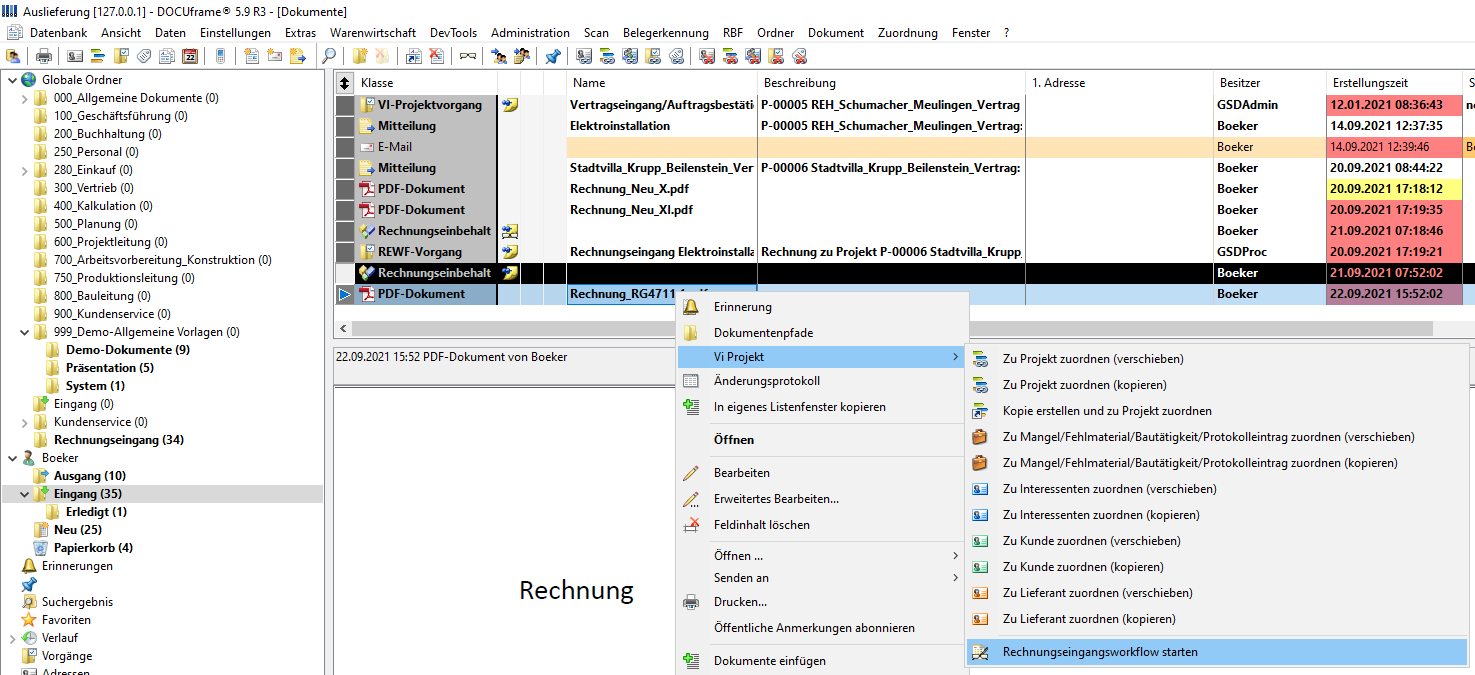The width and height of the screenshot is (1475, 675).
Task: Click the 1. Adresse column header
Action: [x=1120, y=83]
